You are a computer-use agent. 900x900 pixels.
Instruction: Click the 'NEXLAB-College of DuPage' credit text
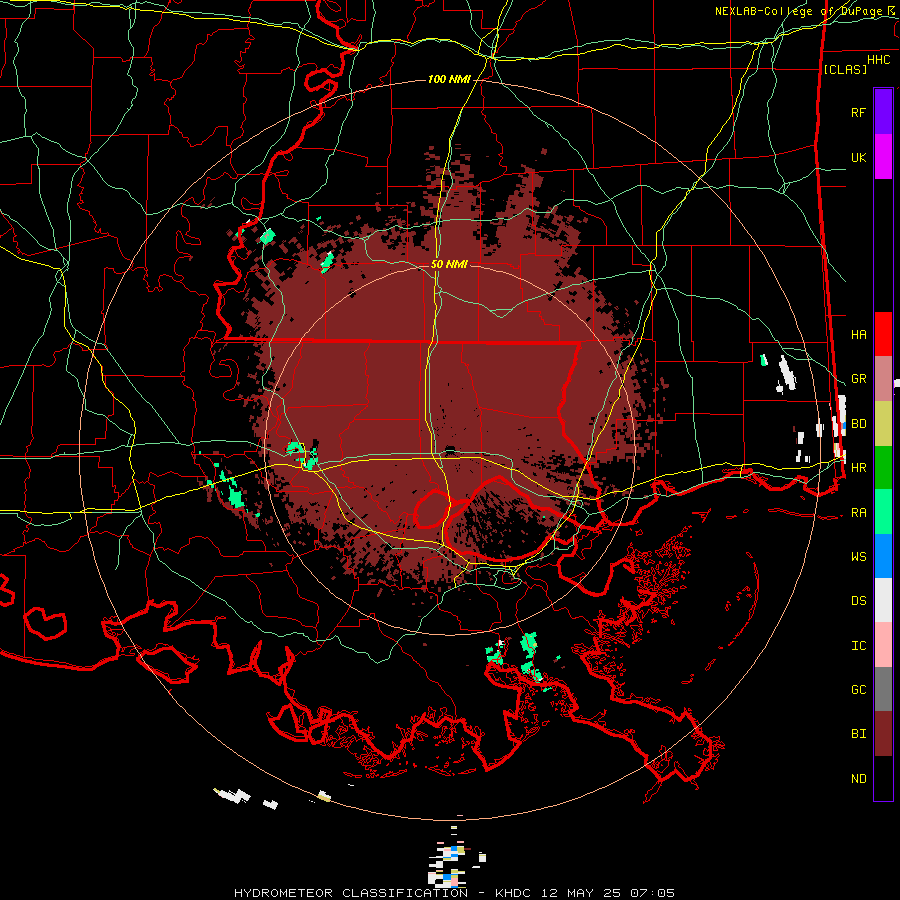(x=799, y=11)
